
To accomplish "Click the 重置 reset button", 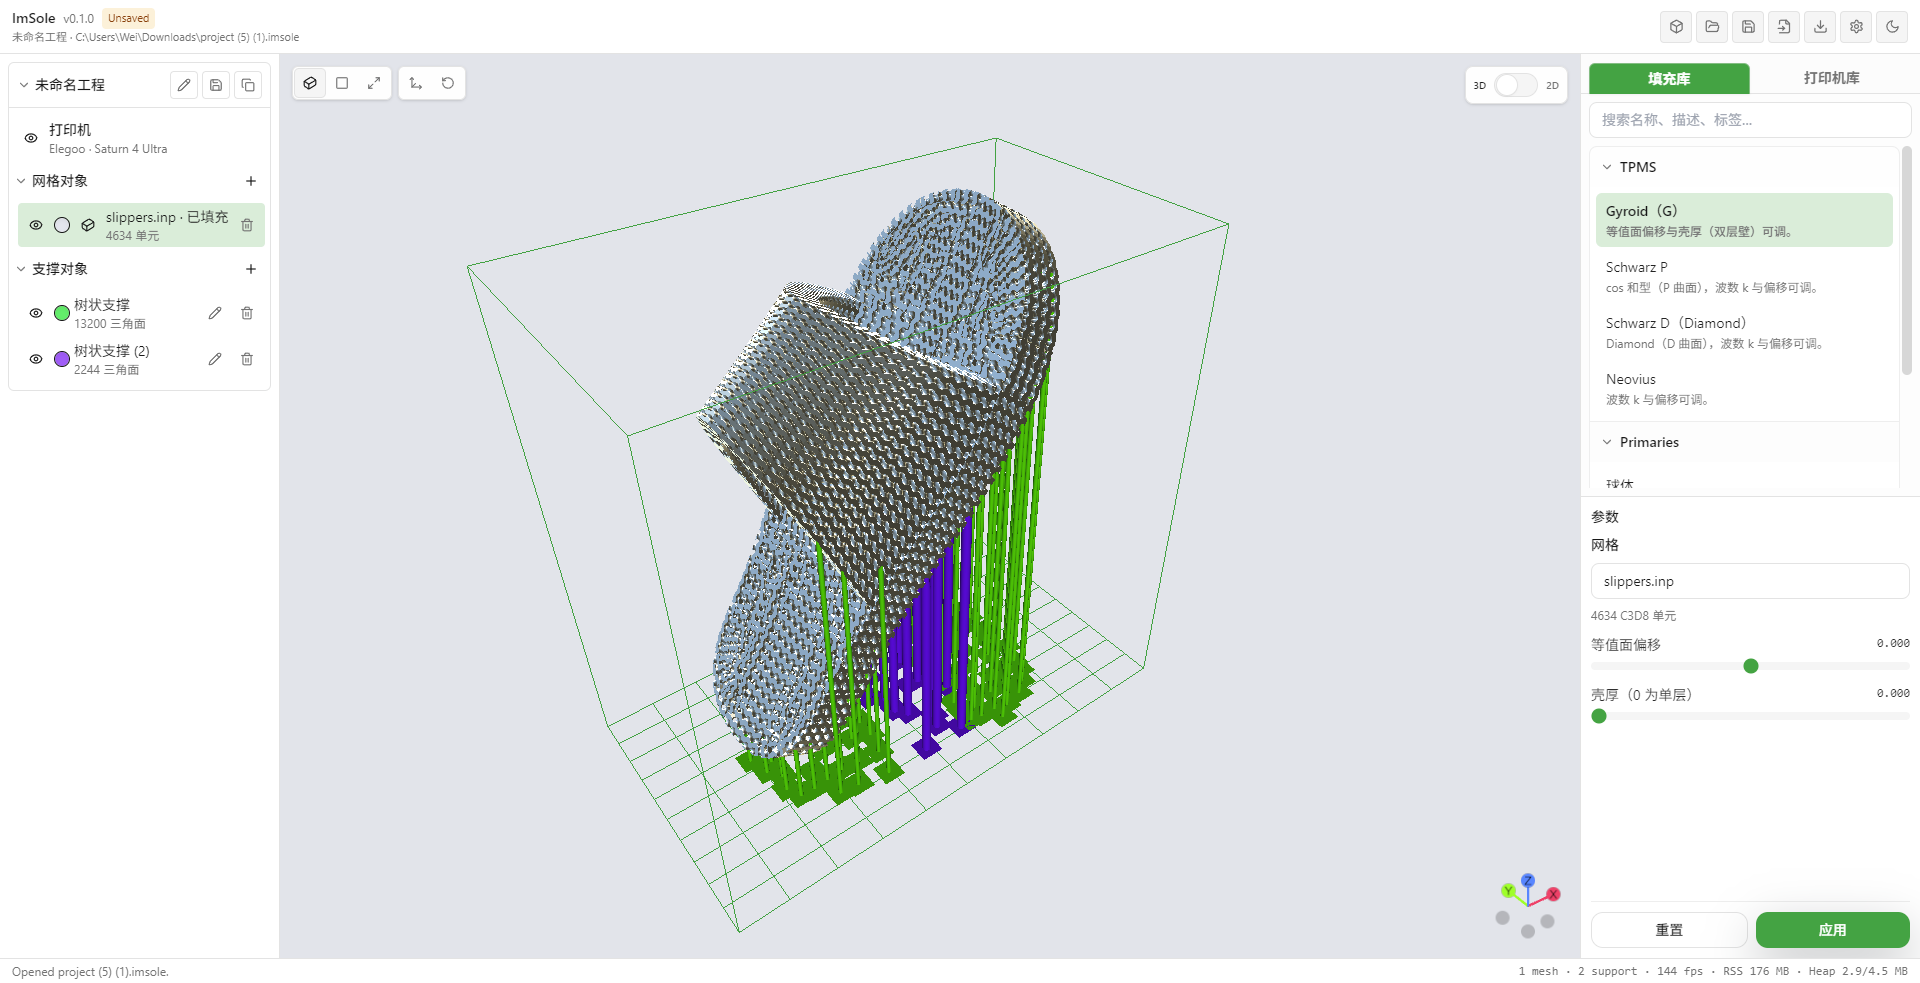I will tap(1669, 930).
